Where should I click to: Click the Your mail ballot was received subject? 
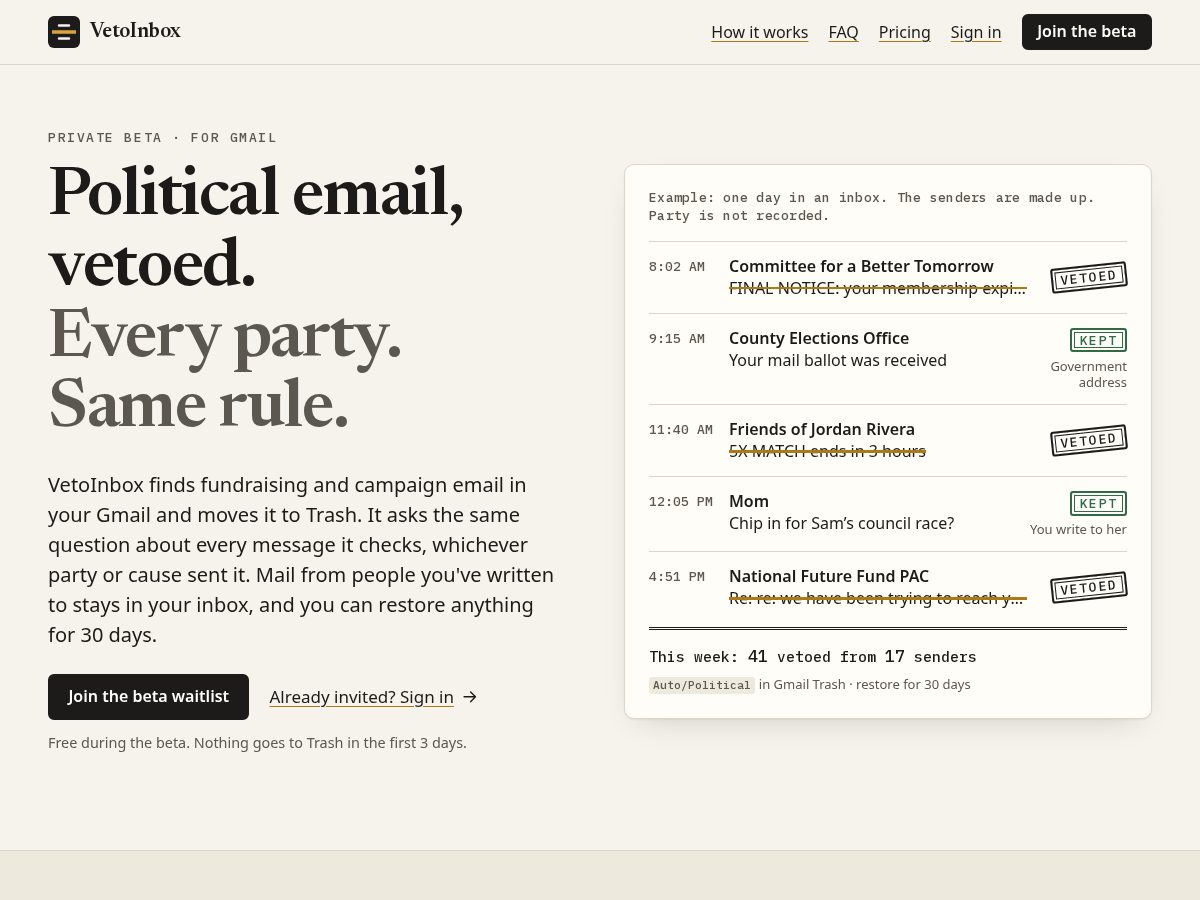(x=838, y=360)
